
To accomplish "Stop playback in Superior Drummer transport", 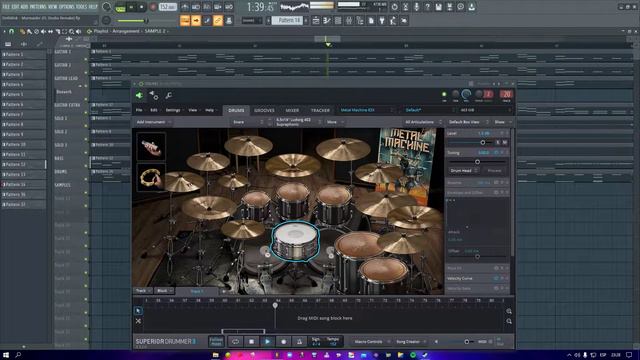I will click(251, 342).
